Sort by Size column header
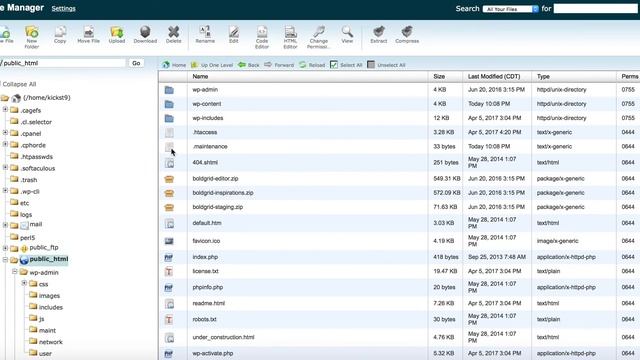Image resolution: width=640 pixels, height=360 pixels. pyautogui.click(x=439, y=76)
